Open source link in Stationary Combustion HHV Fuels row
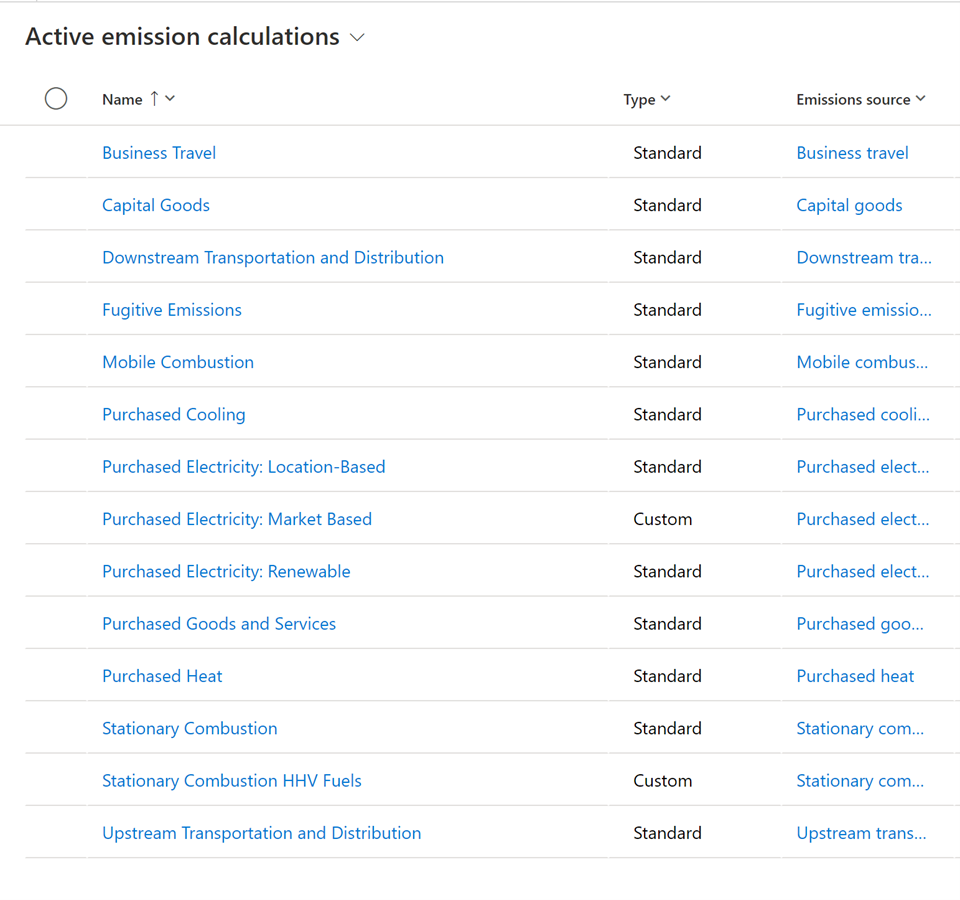Image resolution: width=960 pixels, height=900 pixels. (860, 781)
